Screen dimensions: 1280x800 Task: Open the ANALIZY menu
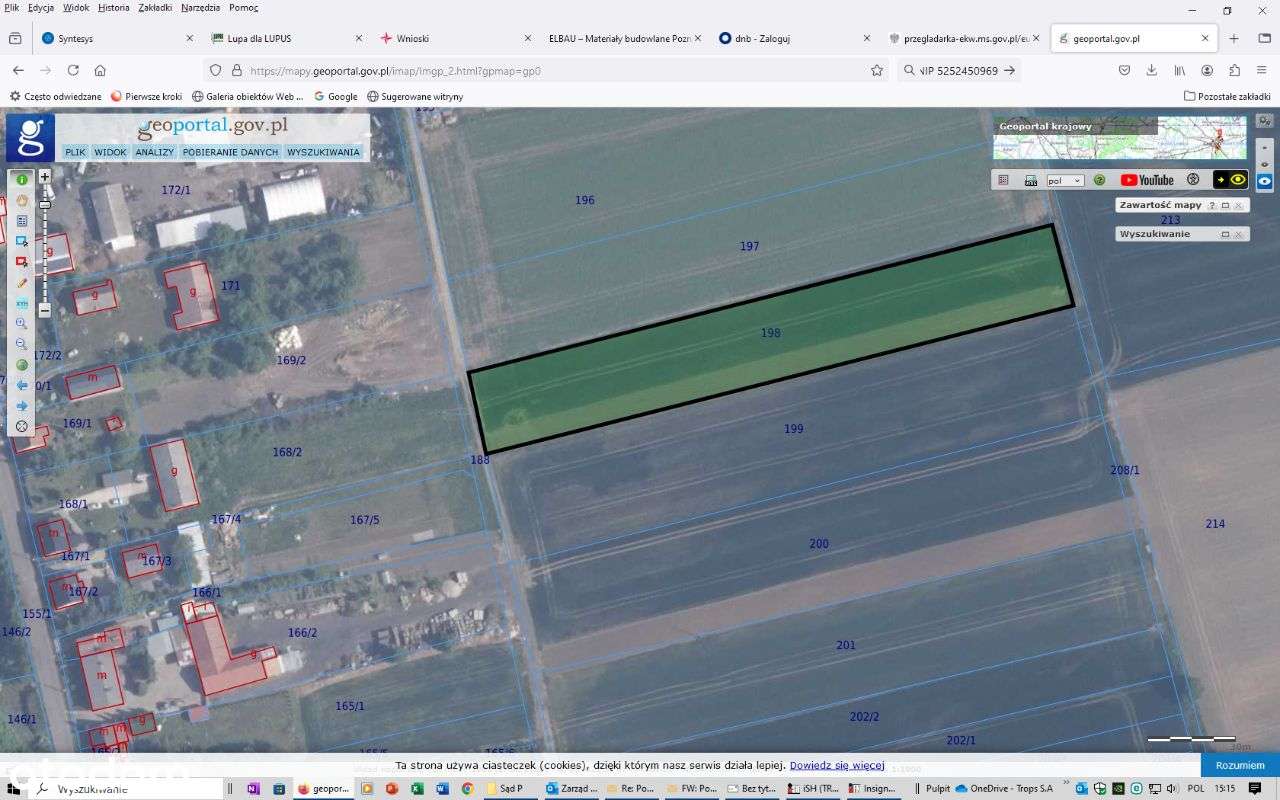click(155, 152)
